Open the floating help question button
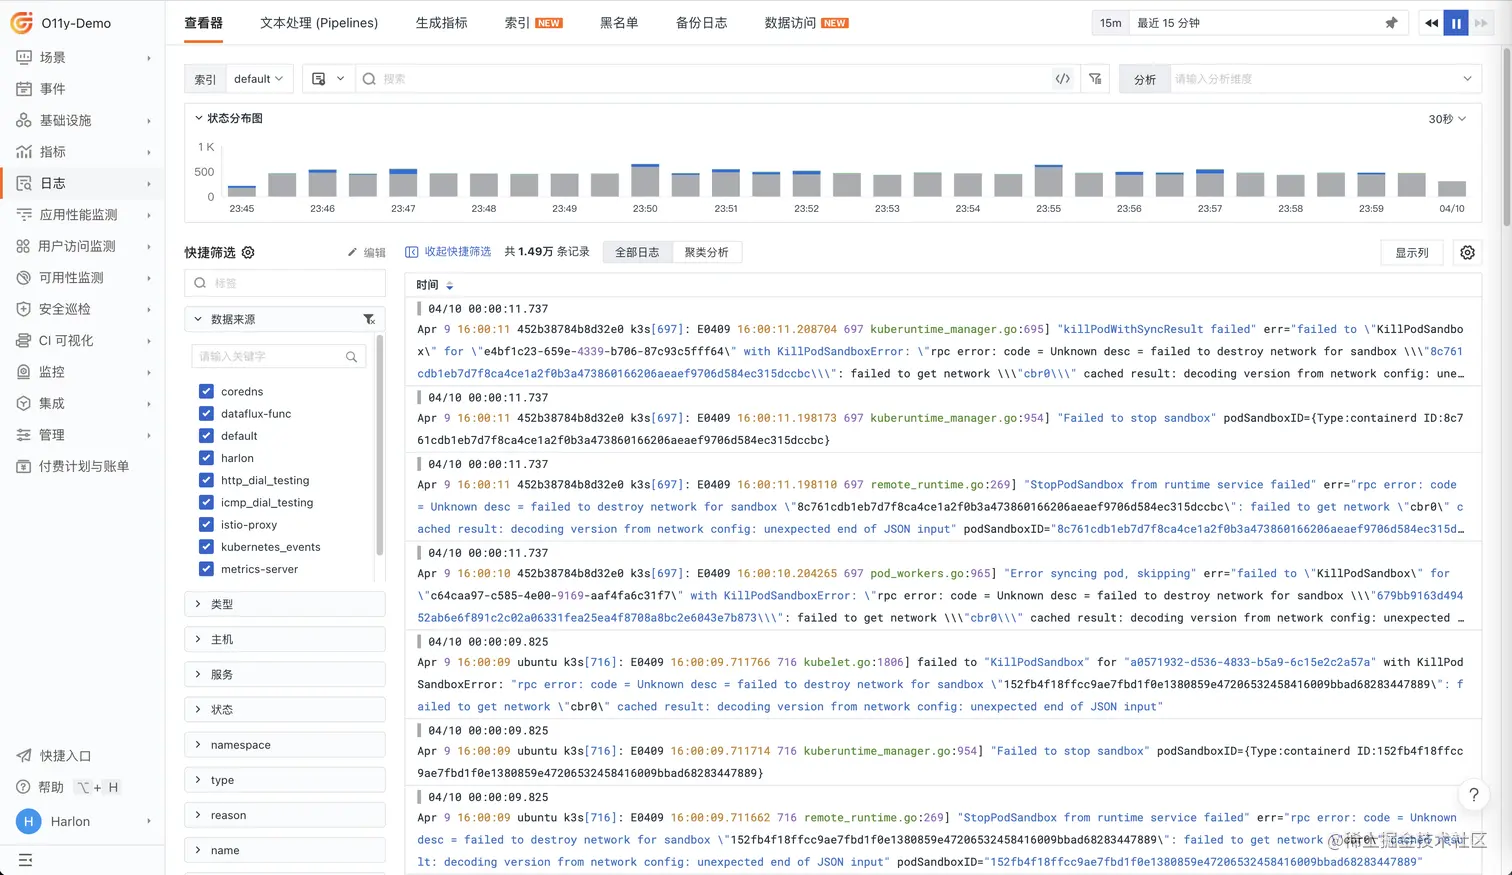 click(x=1473, y=795)
